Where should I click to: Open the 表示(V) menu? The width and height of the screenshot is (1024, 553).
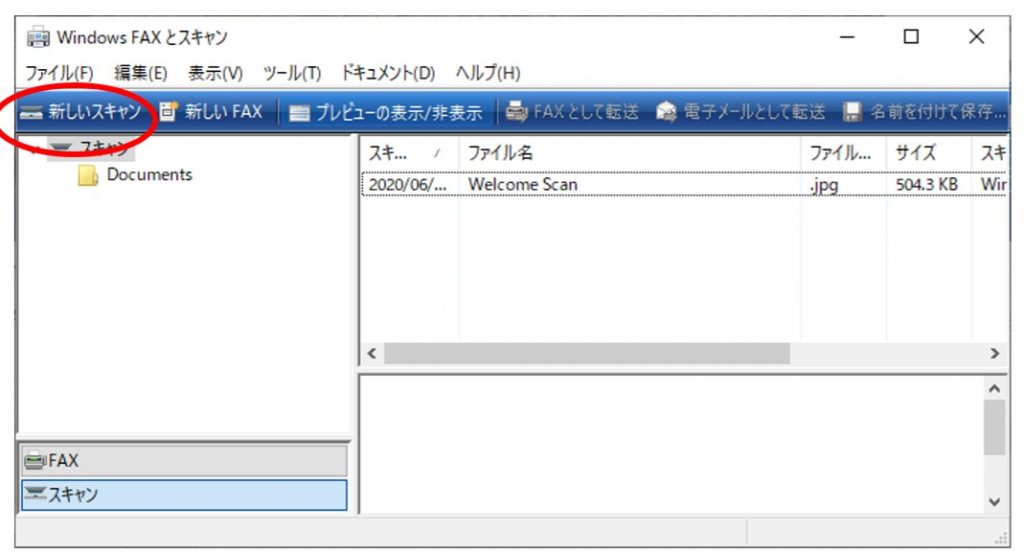[215, 72]
